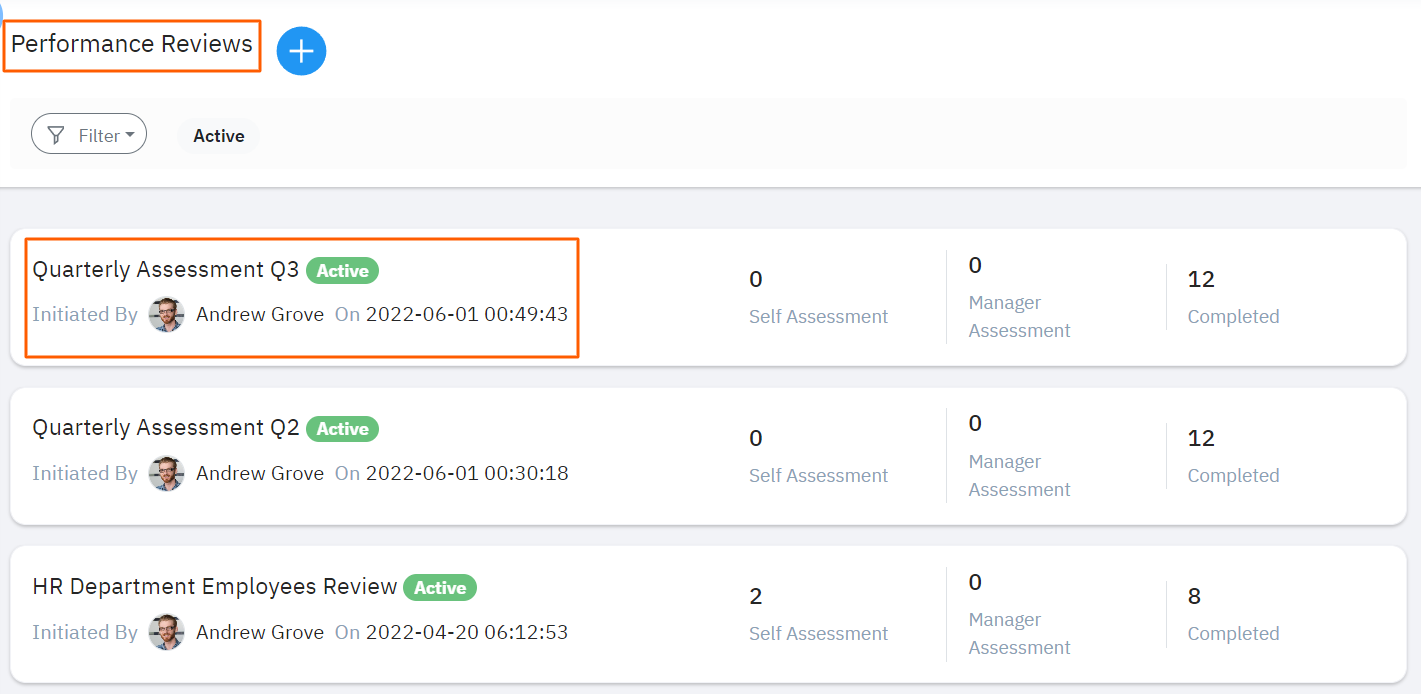Click the blue plus add review button
Image resolution: width=1421 pixels, height=694 pixels.
coord(301,50)
